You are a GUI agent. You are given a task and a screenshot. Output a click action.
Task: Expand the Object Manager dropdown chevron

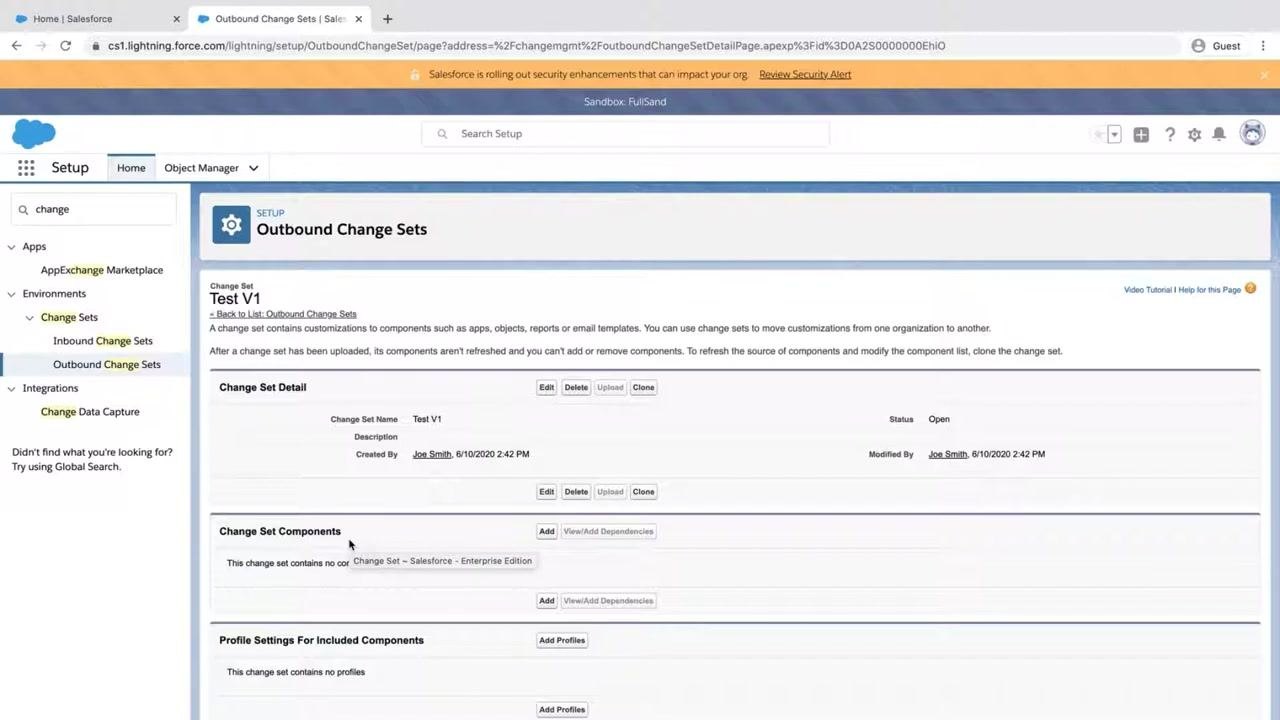pyautogui.click(x=253, y=168)
